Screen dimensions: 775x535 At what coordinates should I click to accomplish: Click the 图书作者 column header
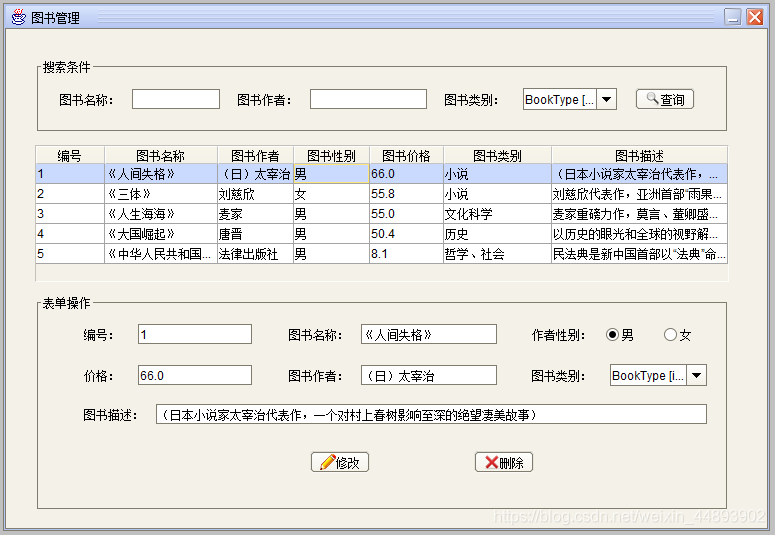click(255, 155)
